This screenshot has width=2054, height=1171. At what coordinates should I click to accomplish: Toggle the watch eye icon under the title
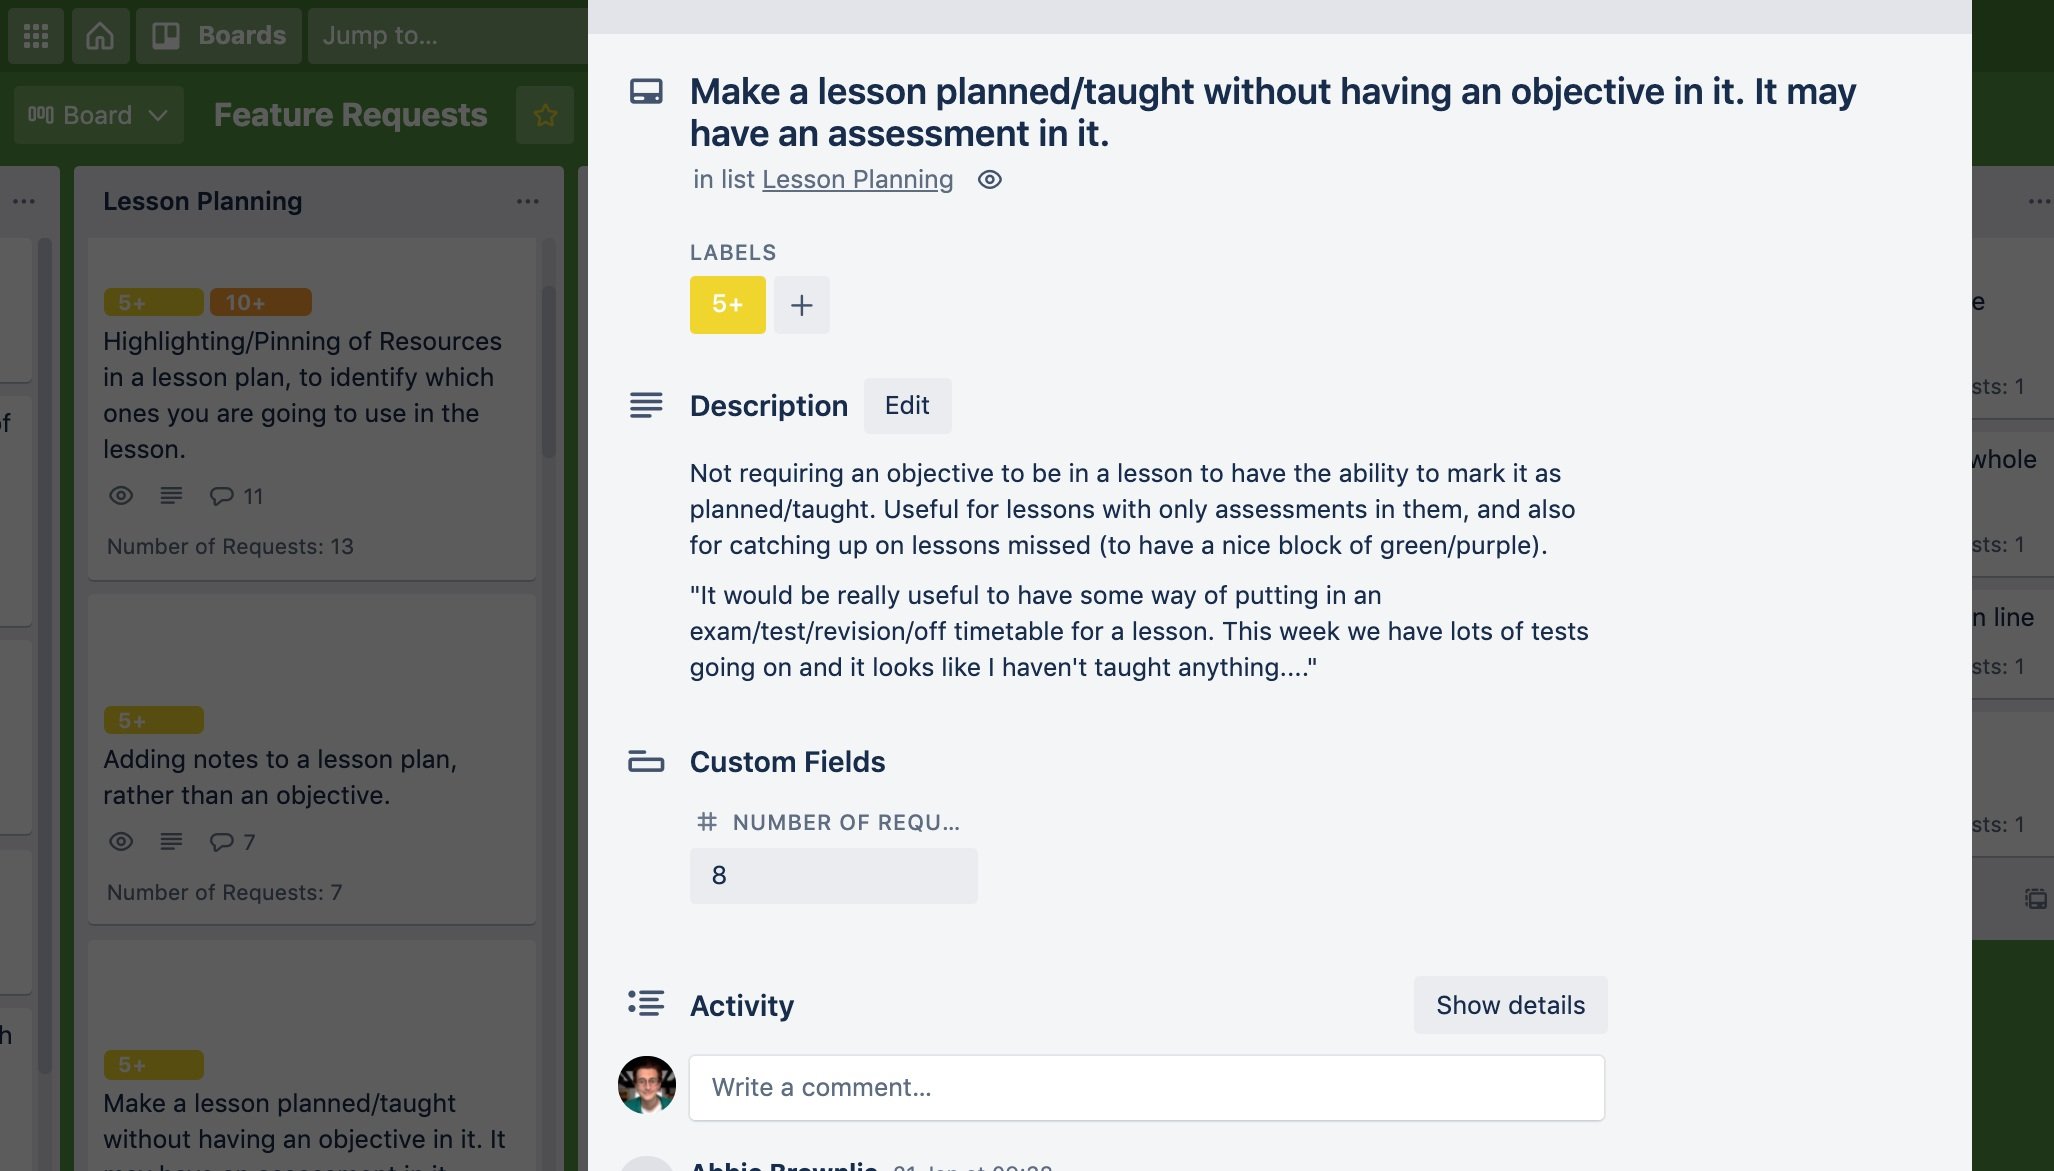pyautogui.click(x=989, y=180)
